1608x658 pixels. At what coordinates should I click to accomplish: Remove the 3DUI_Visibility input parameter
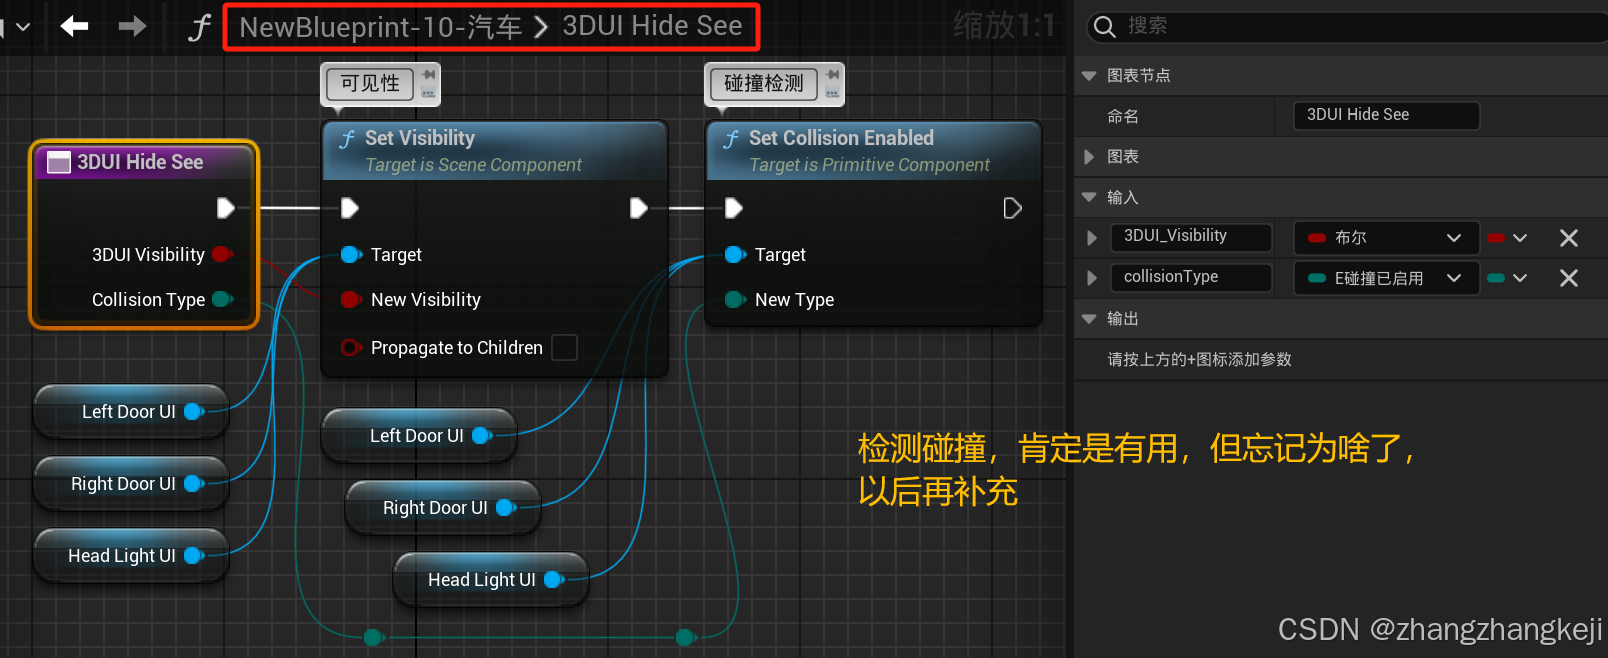click(1569, 238)
